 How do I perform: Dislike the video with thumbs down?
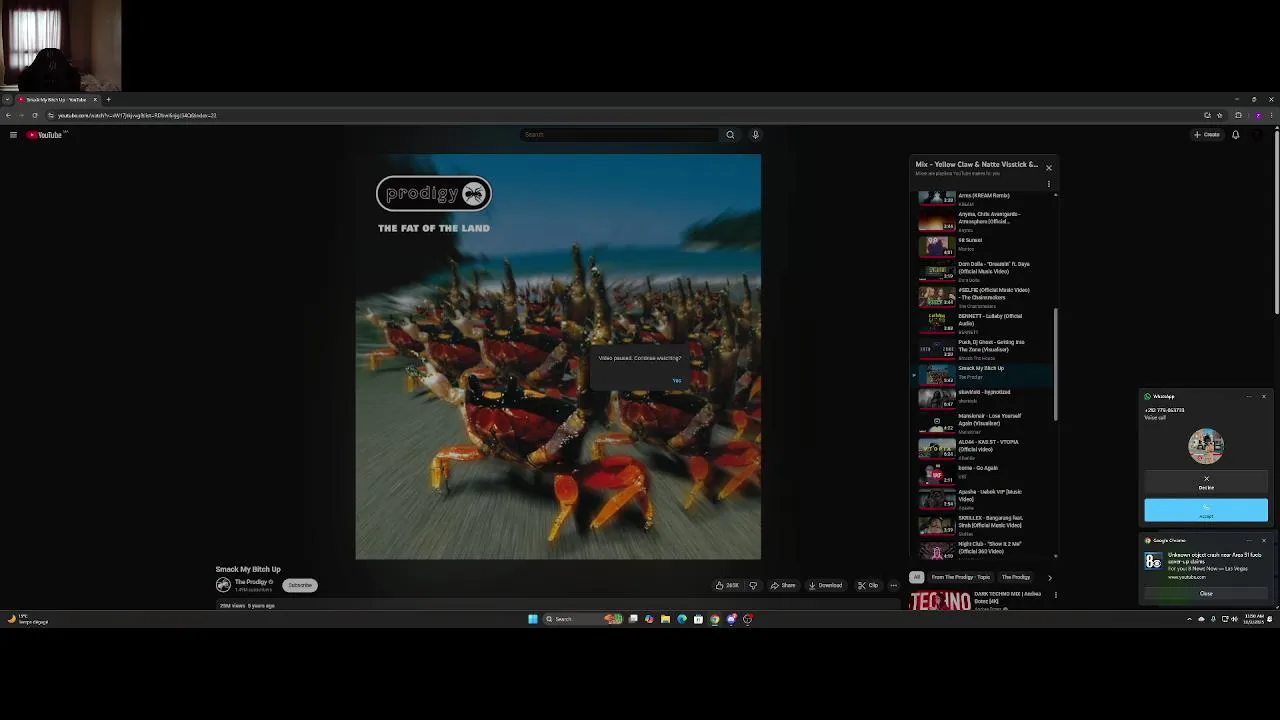(x=753, y=585)
